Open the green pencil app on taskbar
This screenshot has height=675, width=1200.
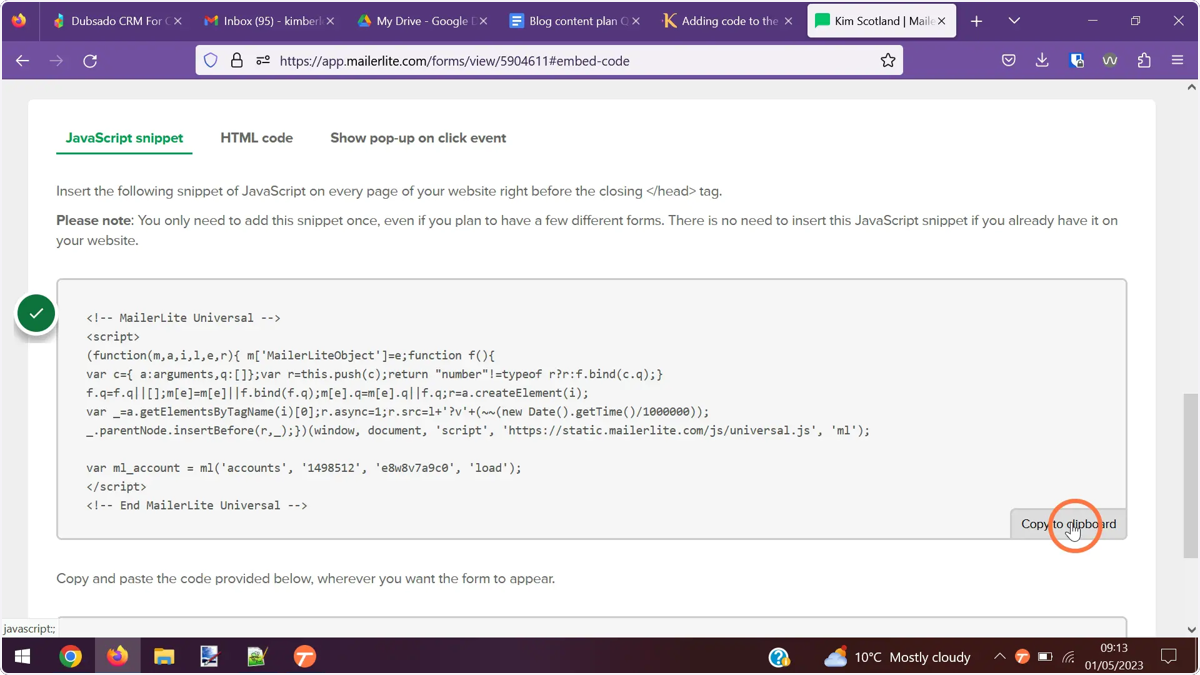(x=257, y=657)
